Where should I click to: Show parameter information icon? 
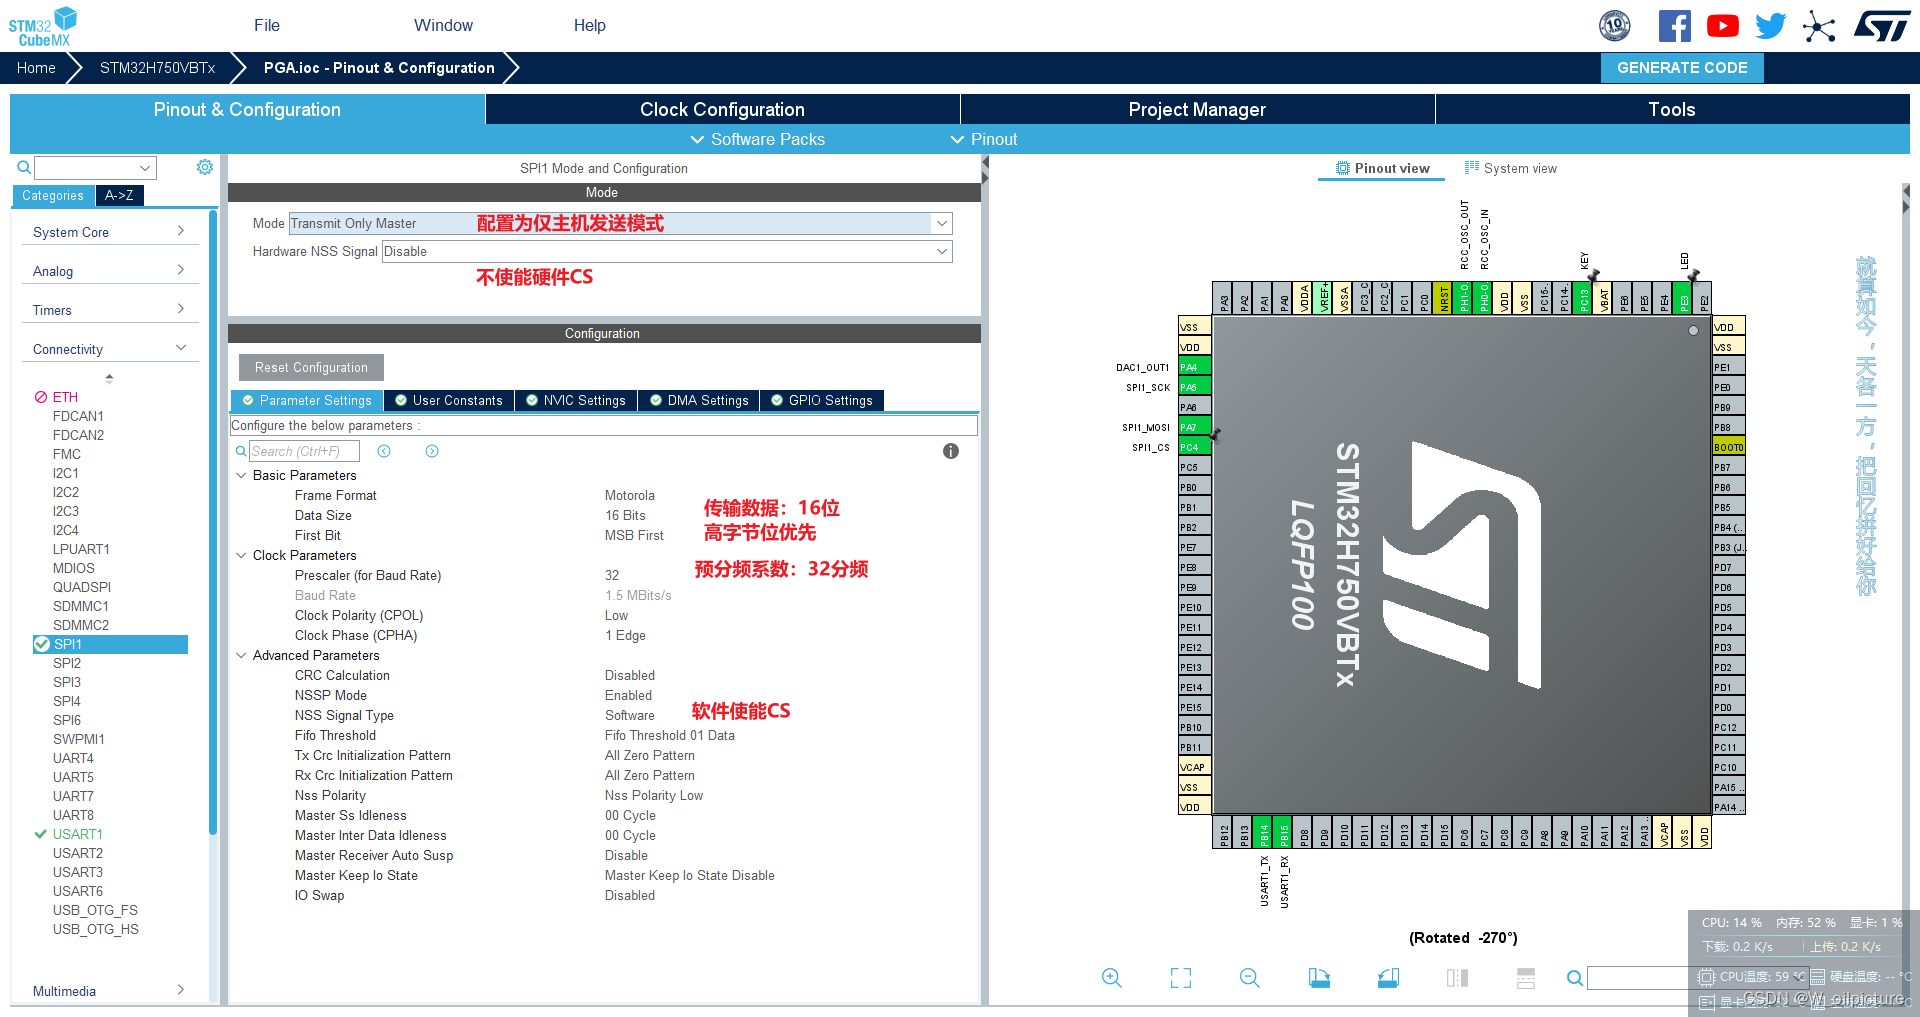click(951, 451)
